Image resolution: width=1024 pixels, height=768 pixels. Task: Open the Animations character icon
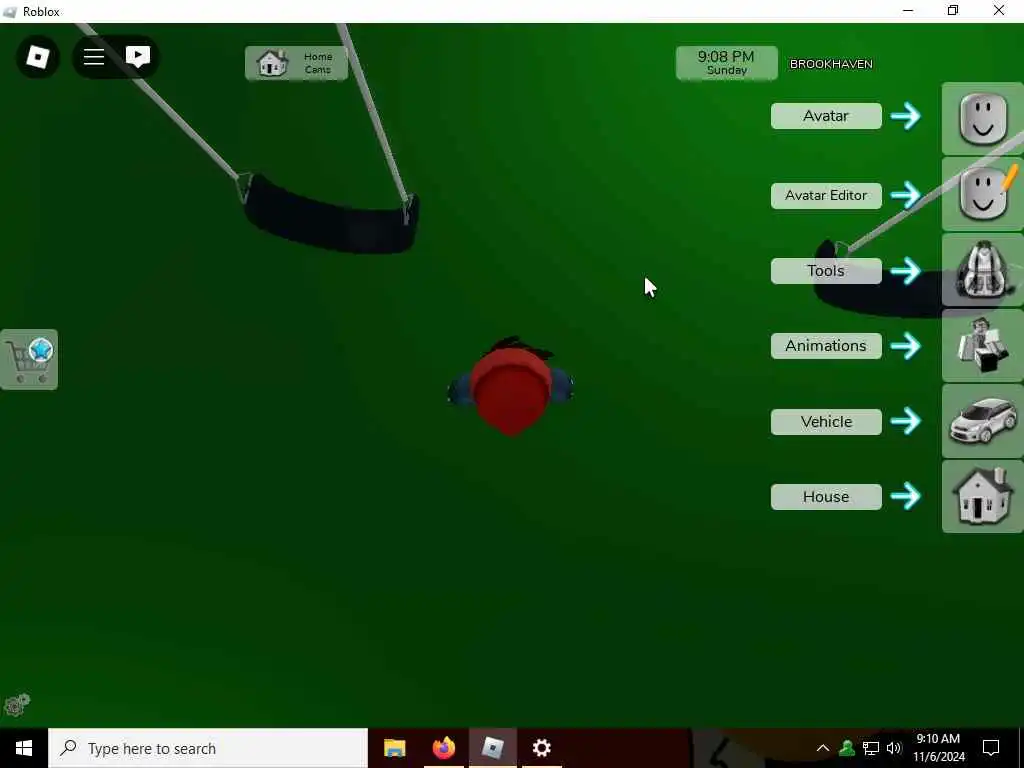click(x=982, y=345)
